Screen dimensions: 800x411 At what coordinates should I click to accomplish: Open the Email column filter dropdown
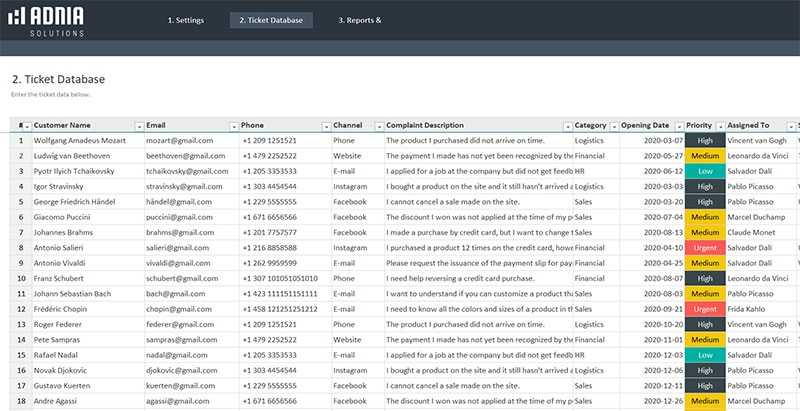click(x=233, y=126)
